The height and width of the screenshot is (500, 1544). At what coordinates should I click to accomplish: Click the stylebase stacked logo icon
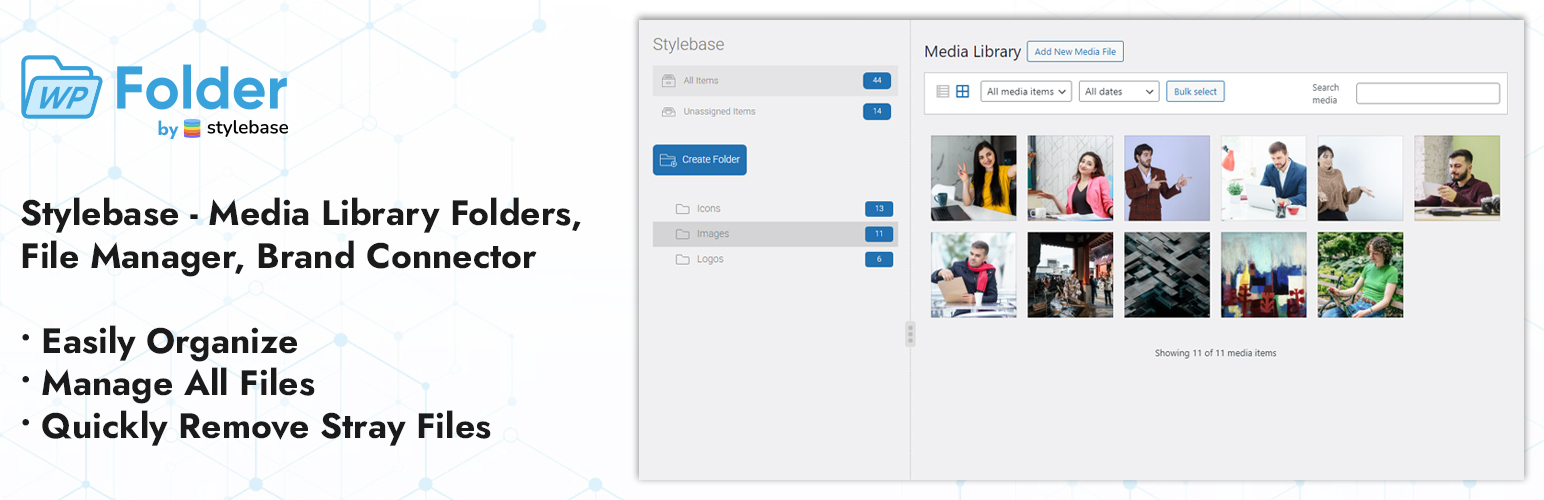(193, 129)
